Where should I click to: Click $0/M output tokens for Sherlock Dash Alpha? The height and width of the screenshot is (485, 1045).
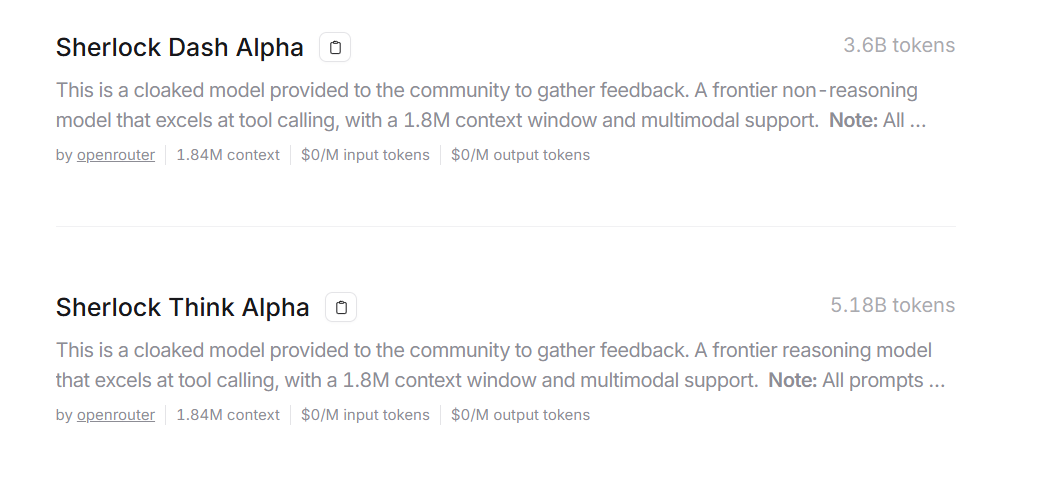tap(520, 155)
